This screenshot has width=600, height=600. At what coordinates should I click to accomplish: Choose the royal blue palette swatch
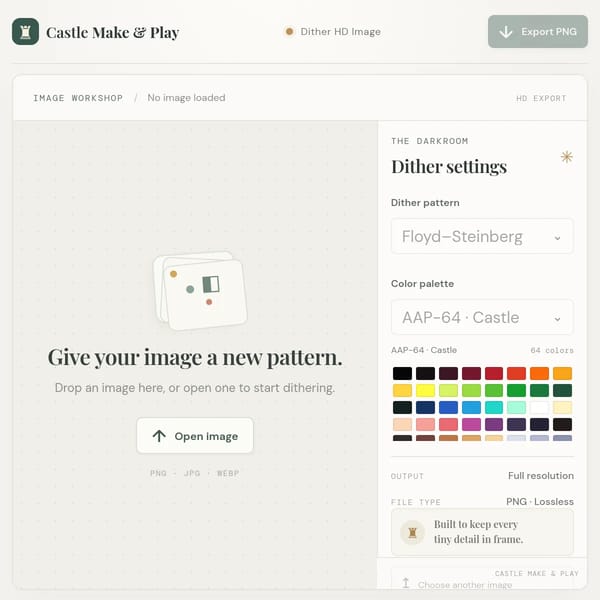coord(448,407)
